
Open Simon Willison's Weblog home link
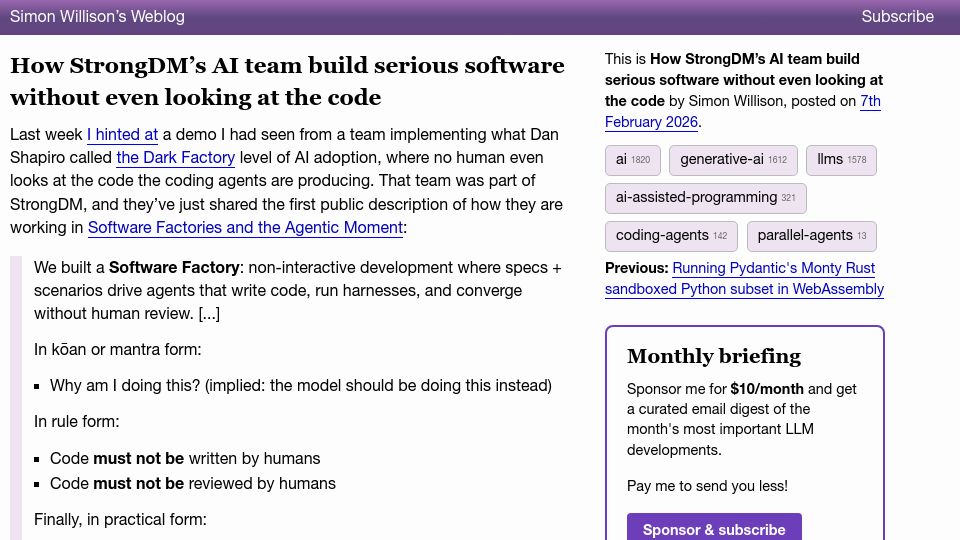click(97, 17)
